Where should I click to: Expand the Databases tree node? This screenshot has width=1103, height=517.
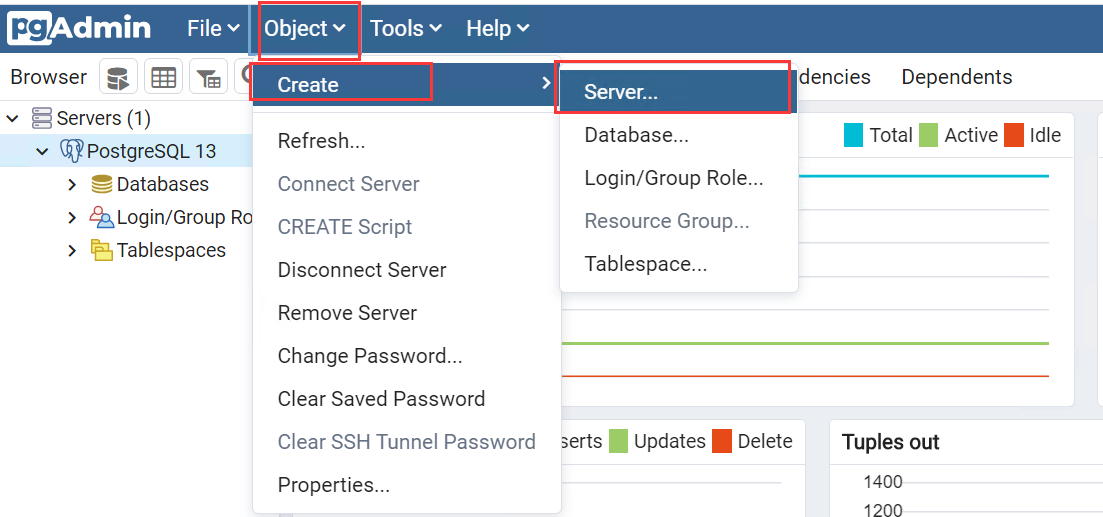(72, 185)
